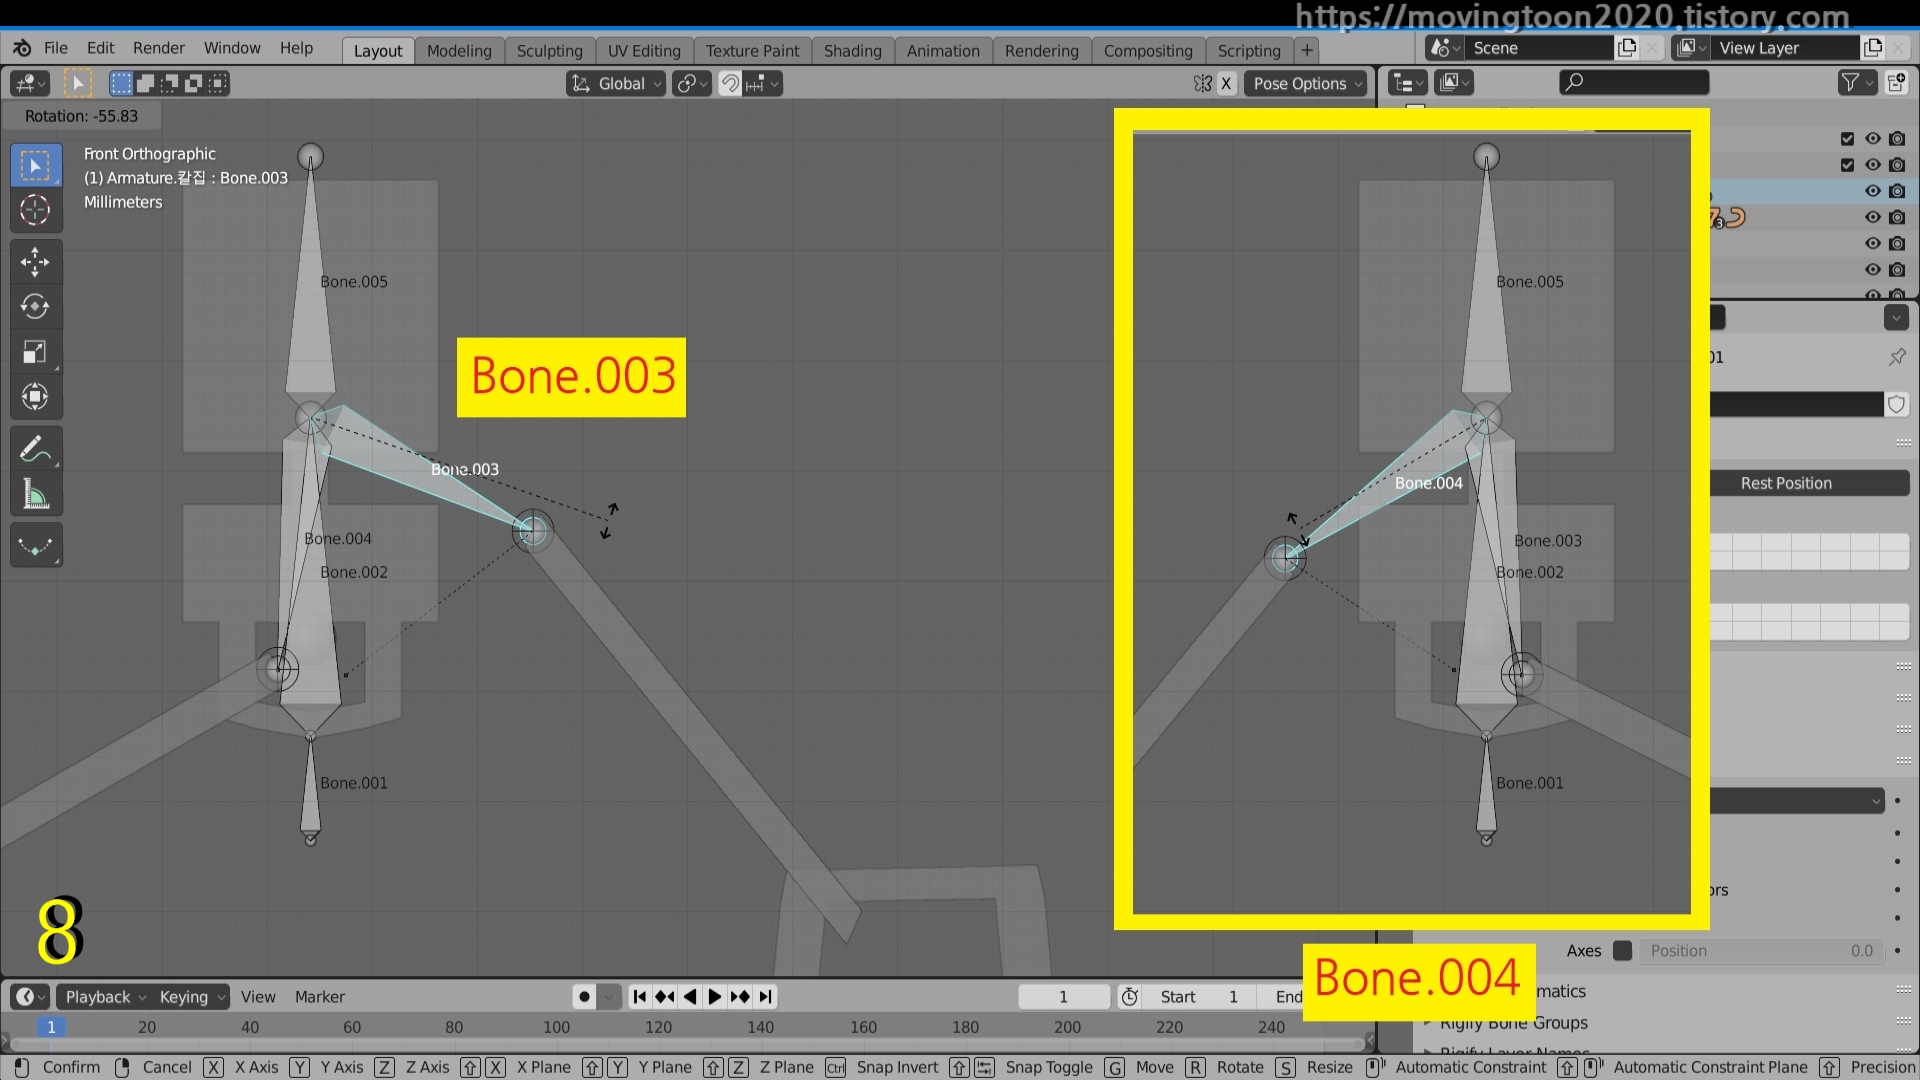
Task: Open the File menu
Action: pos(56,48)
